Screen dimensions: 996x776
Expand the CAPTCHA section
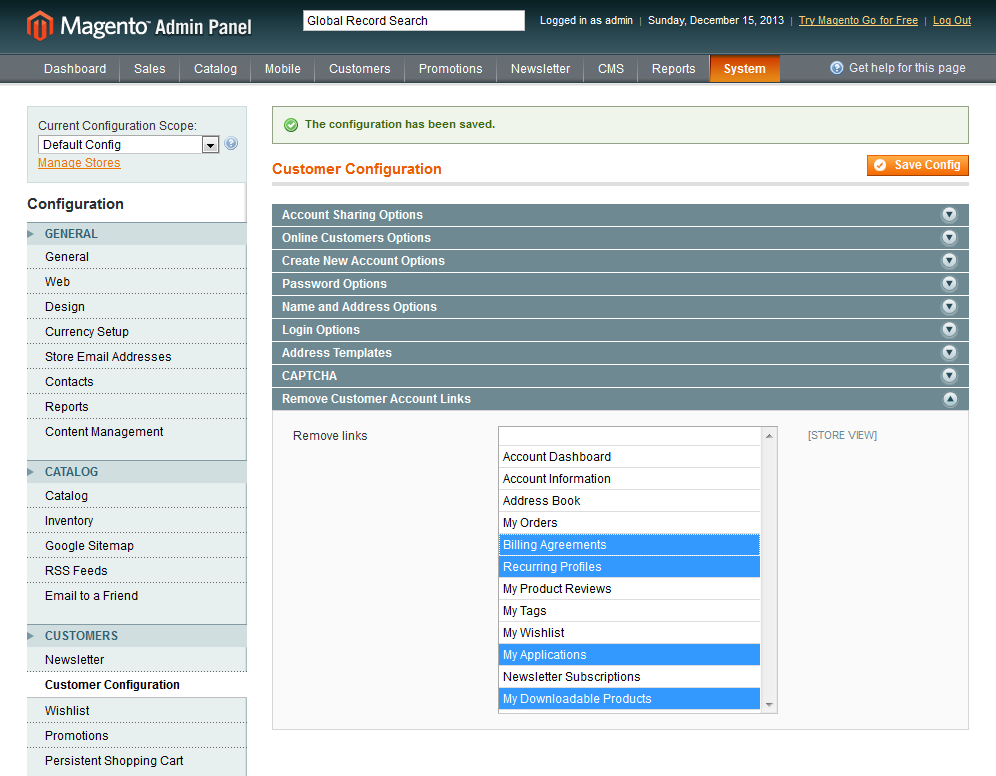(x=620, y=375)
